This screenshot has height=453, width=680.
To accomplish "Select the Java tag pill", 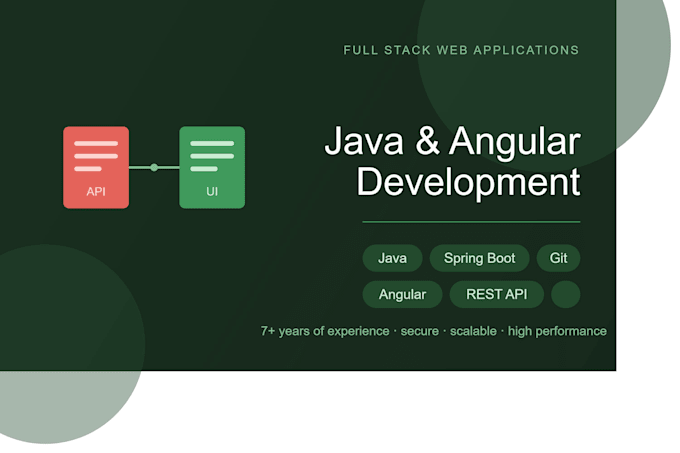I will click(392, 258).
